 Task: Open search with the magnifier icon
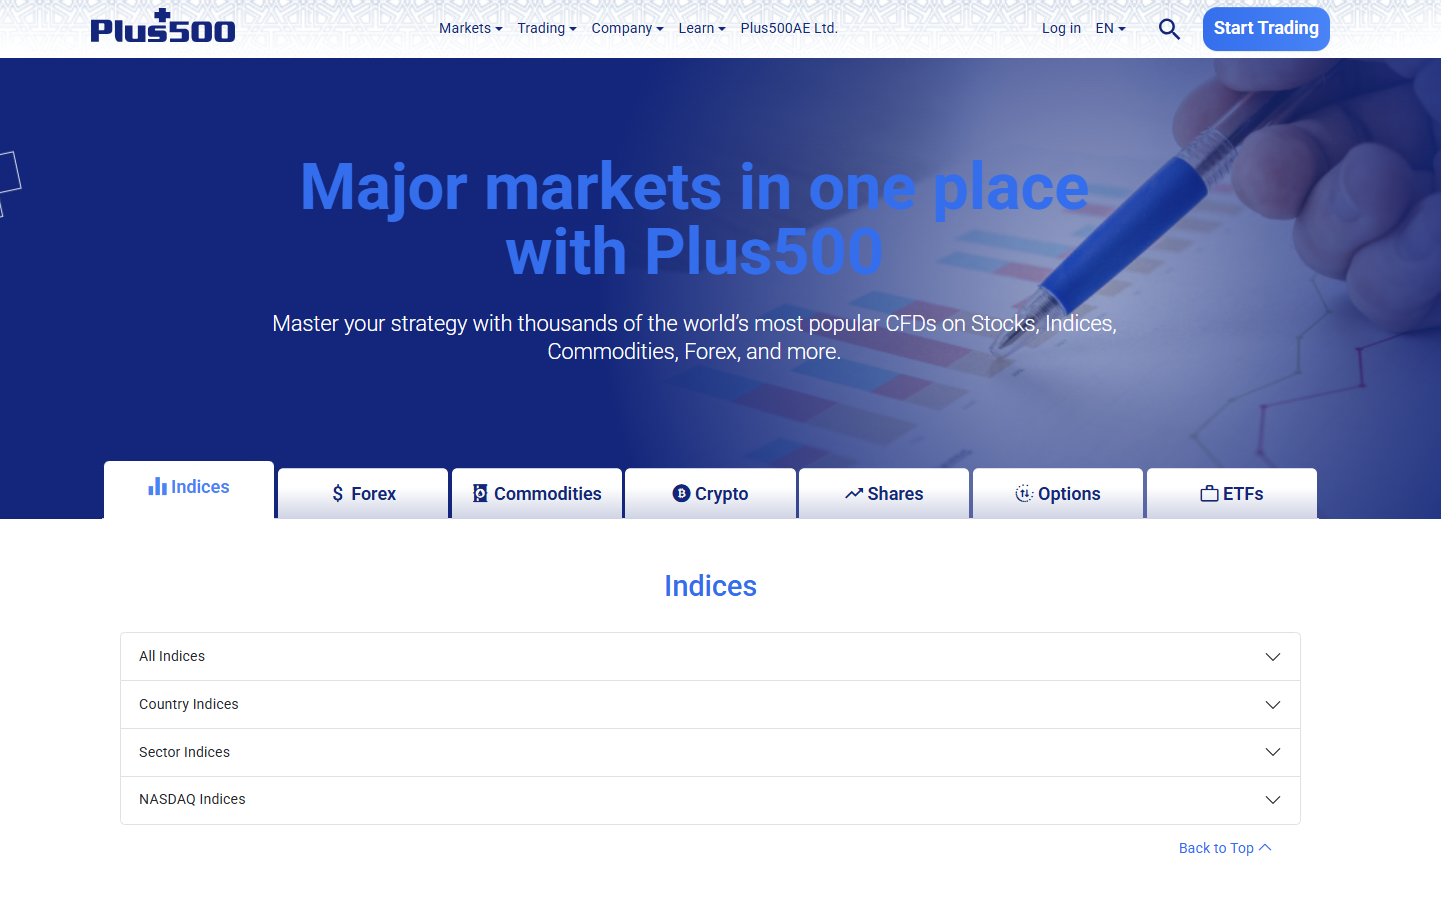coord(1169,29)
